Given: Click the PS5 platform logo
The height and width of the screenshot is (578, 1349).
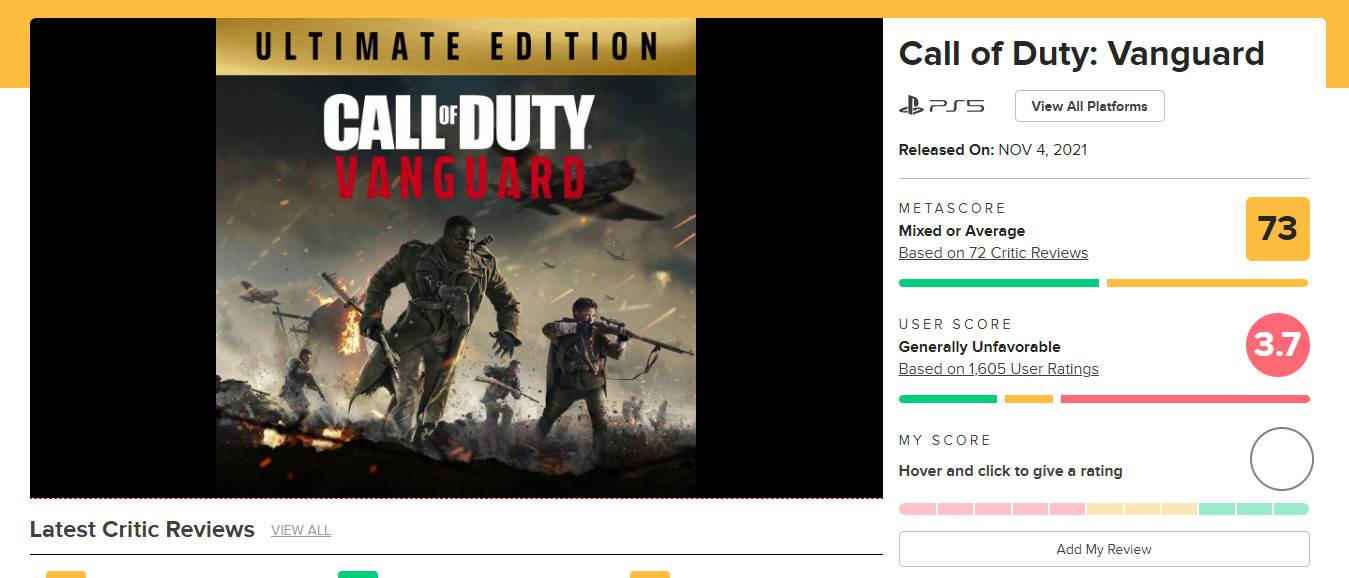Looking at the screenshot, I should (941, 106).
